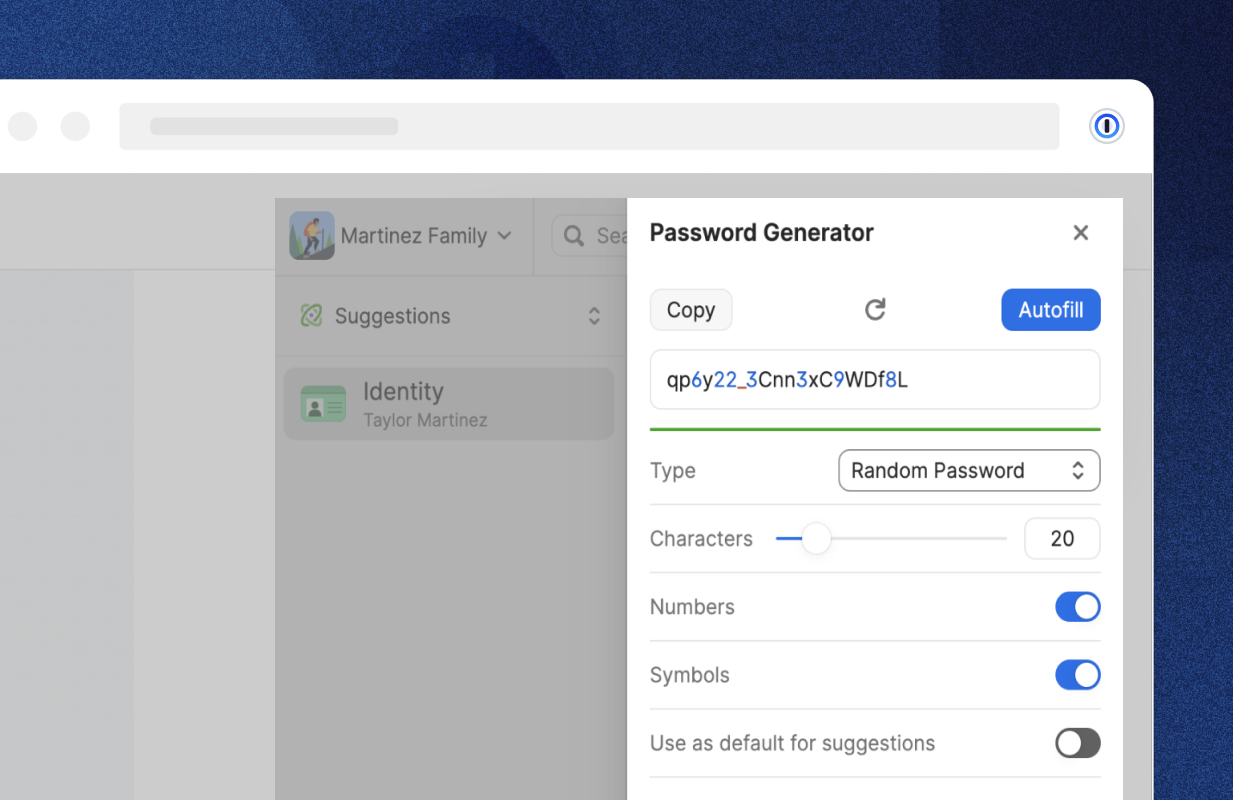
Task: Enable Use as default for suggestions
Action: tap(1078, 743)
